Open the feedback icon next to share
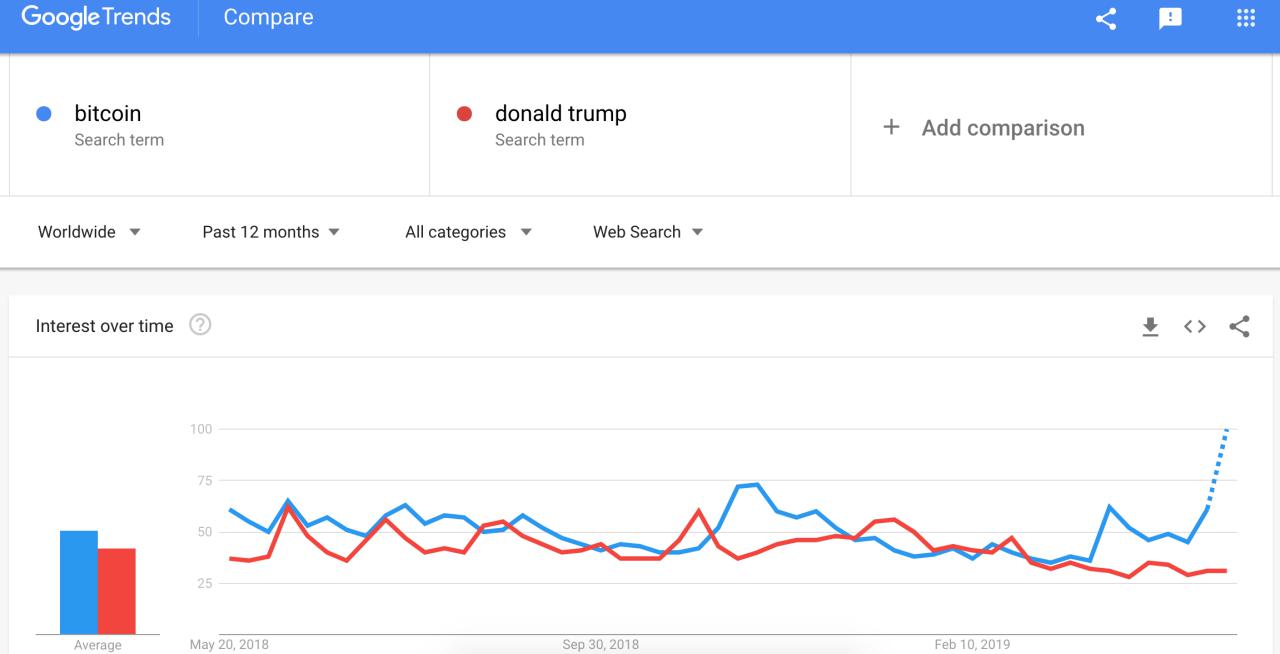The height and width of the screenshot is (654, 1280). (x=1170, y=17)
